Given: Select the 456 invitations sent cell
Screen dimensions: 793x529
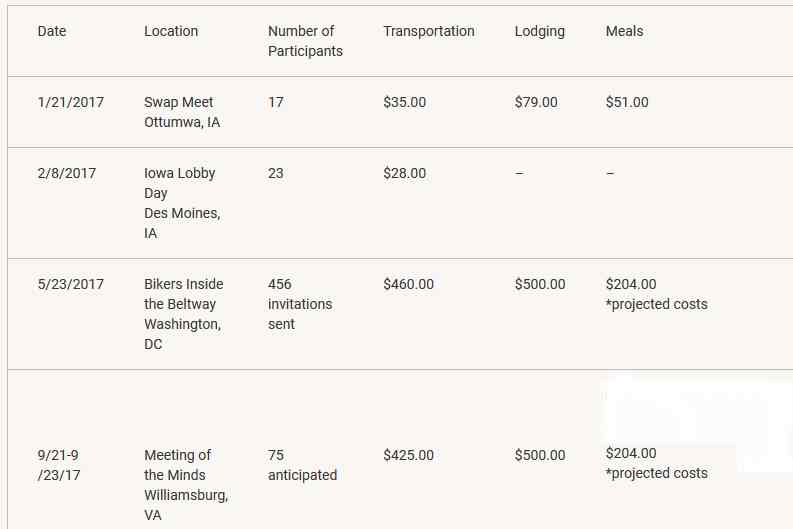Looking at the screenshot, I should (x=300, y=304).
